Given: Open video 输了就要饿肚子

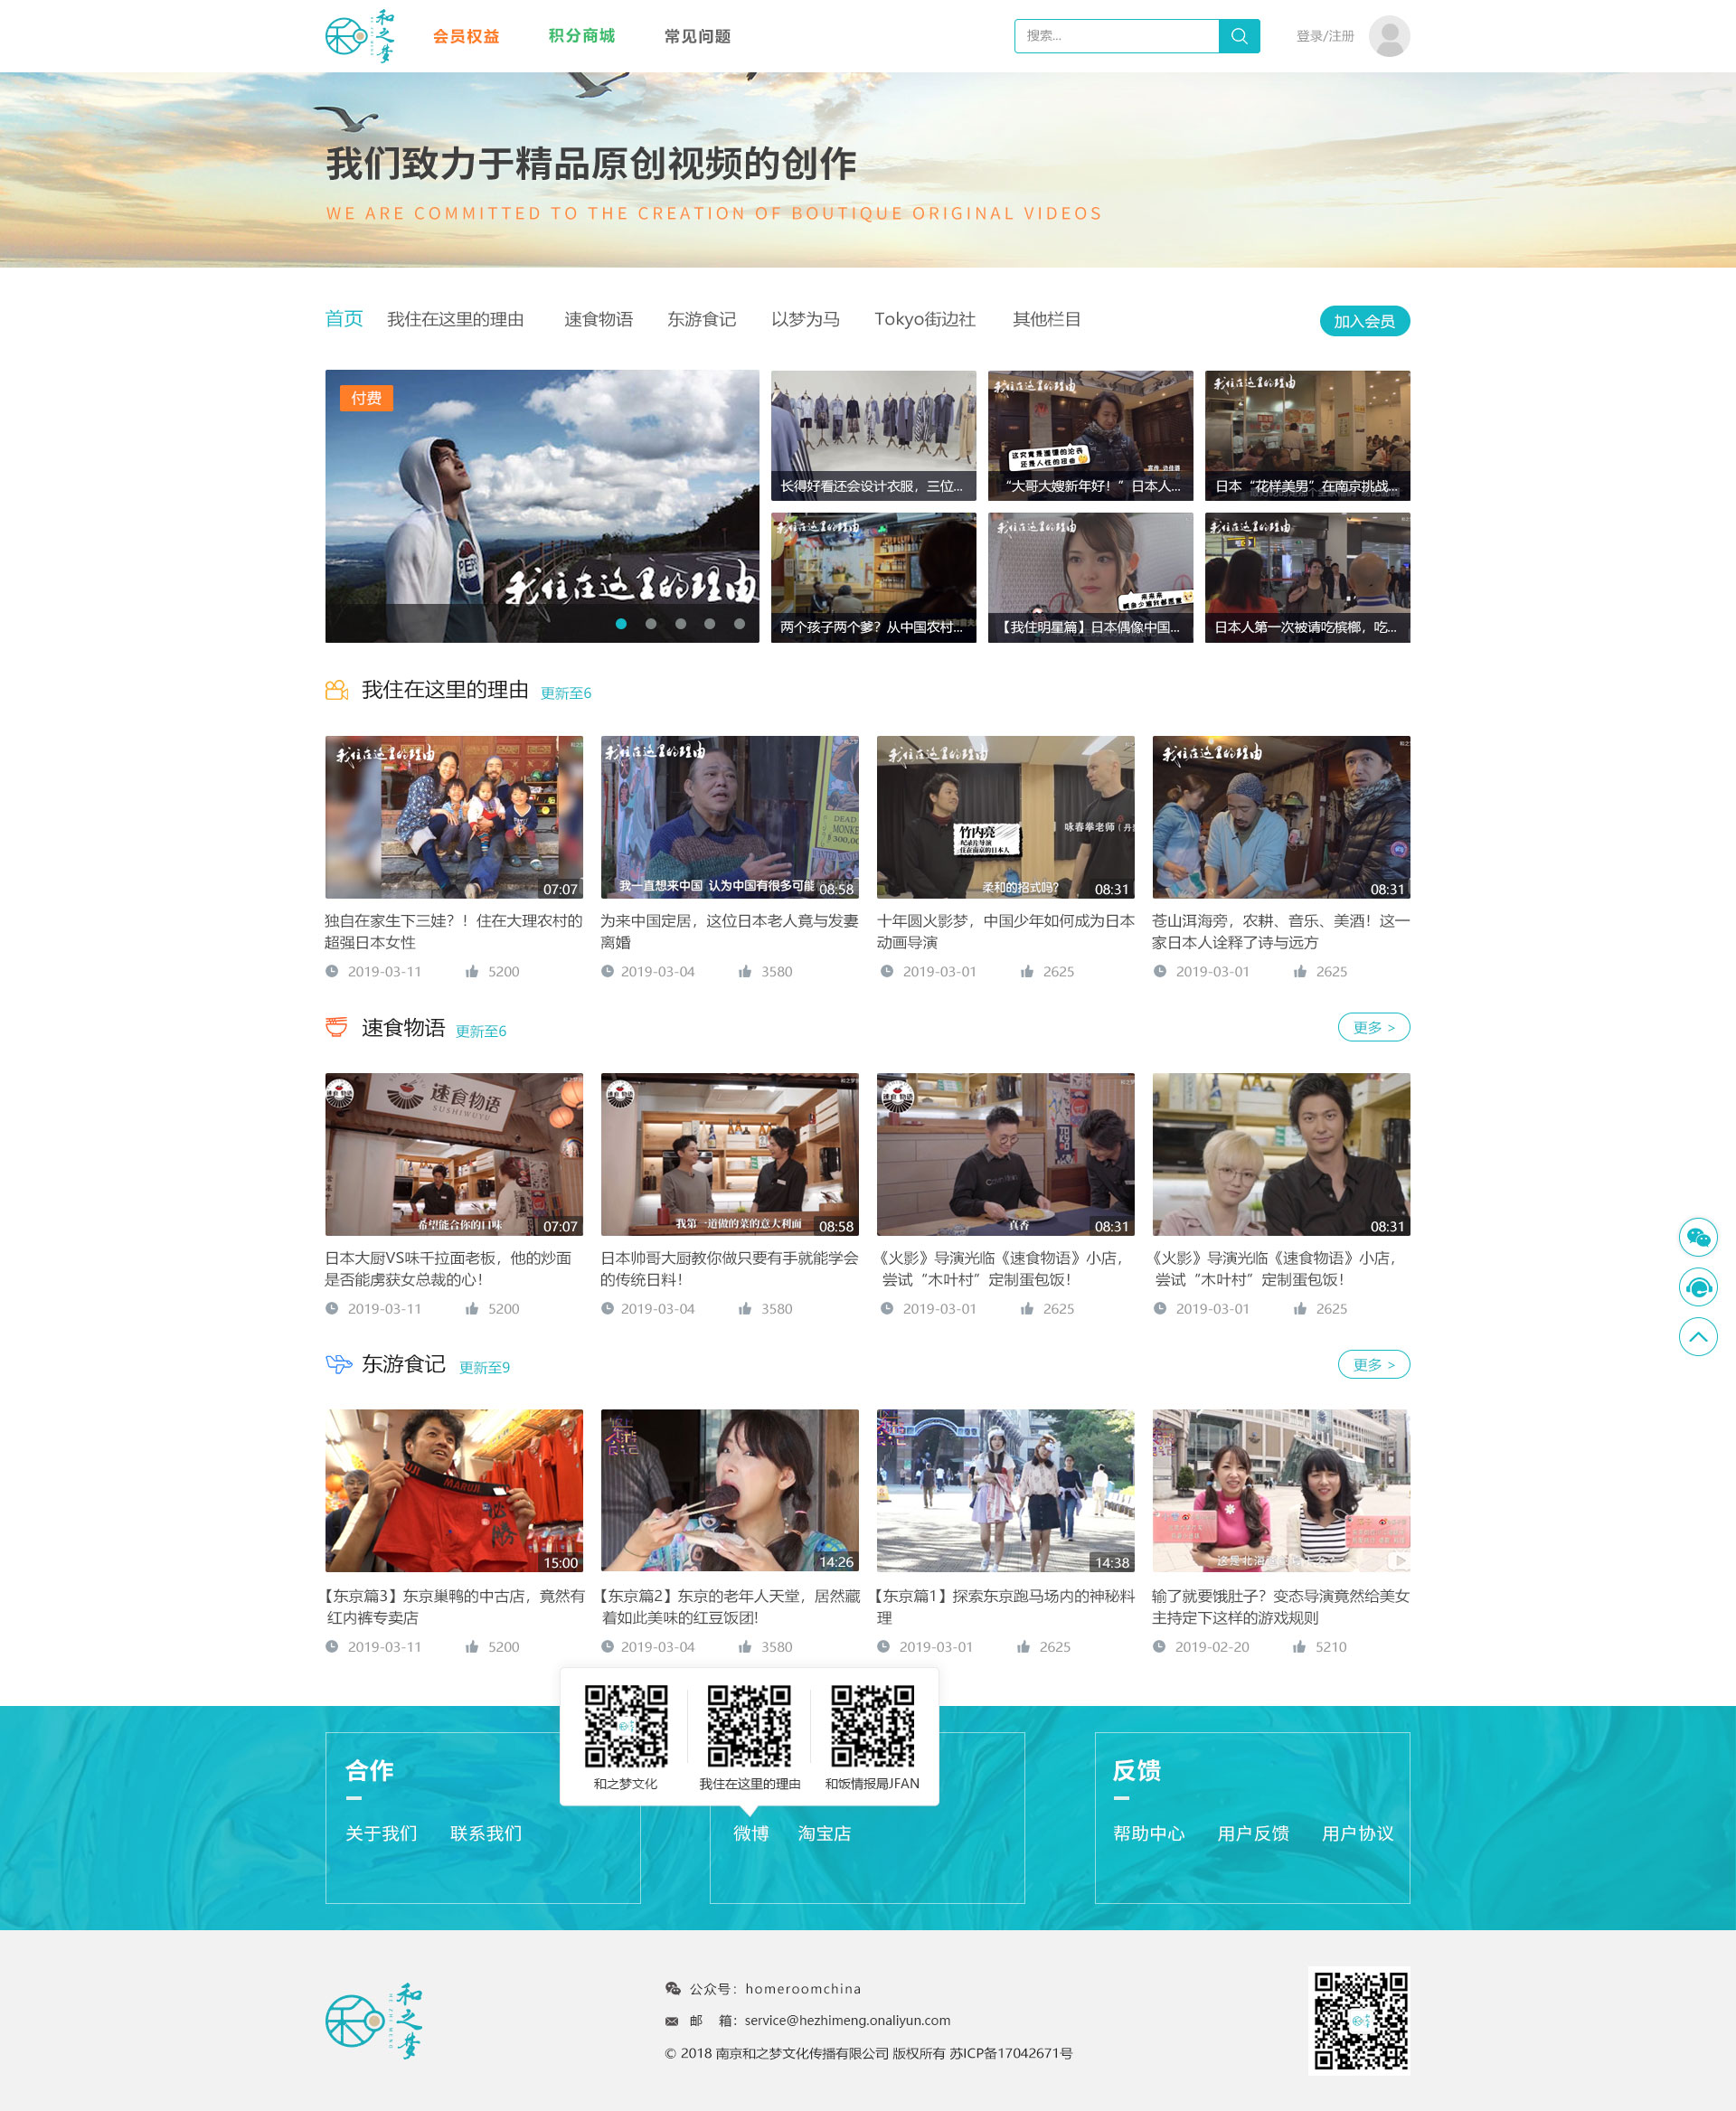Looking at the screenshot, I should (1281, 1490).
